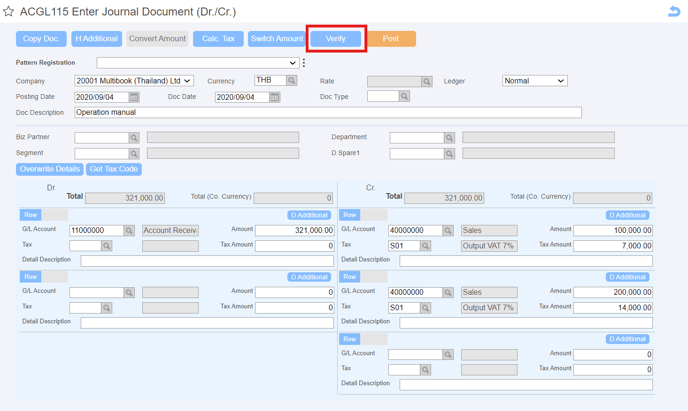Search Tax code in first Dr. row
This screenshot has height=411, width=688.
(107, 246)
